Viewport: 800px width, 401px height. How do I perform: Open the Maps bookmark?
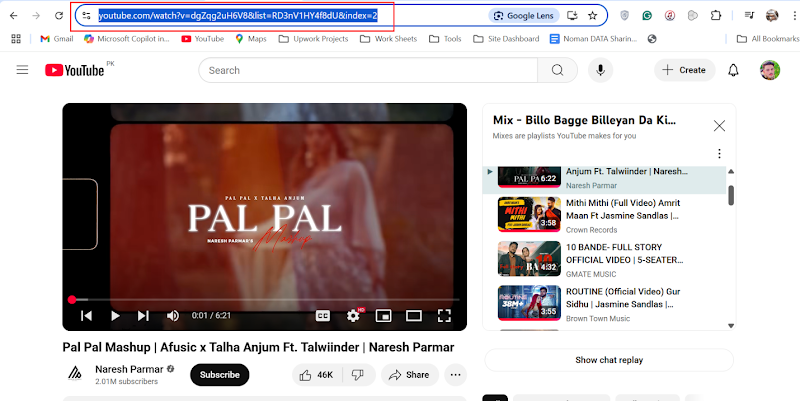[x=251, y=39]
